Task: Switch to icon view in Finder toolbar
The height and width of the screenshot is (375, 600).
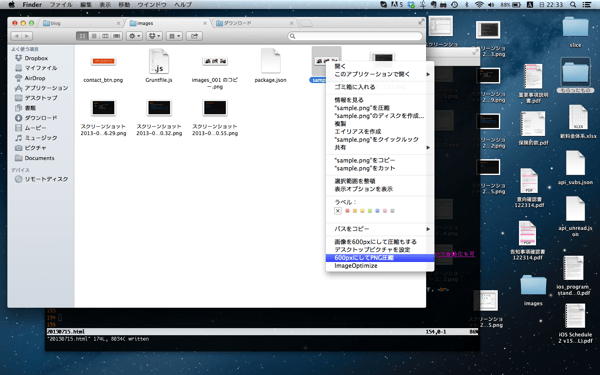Action: (82, 36)
